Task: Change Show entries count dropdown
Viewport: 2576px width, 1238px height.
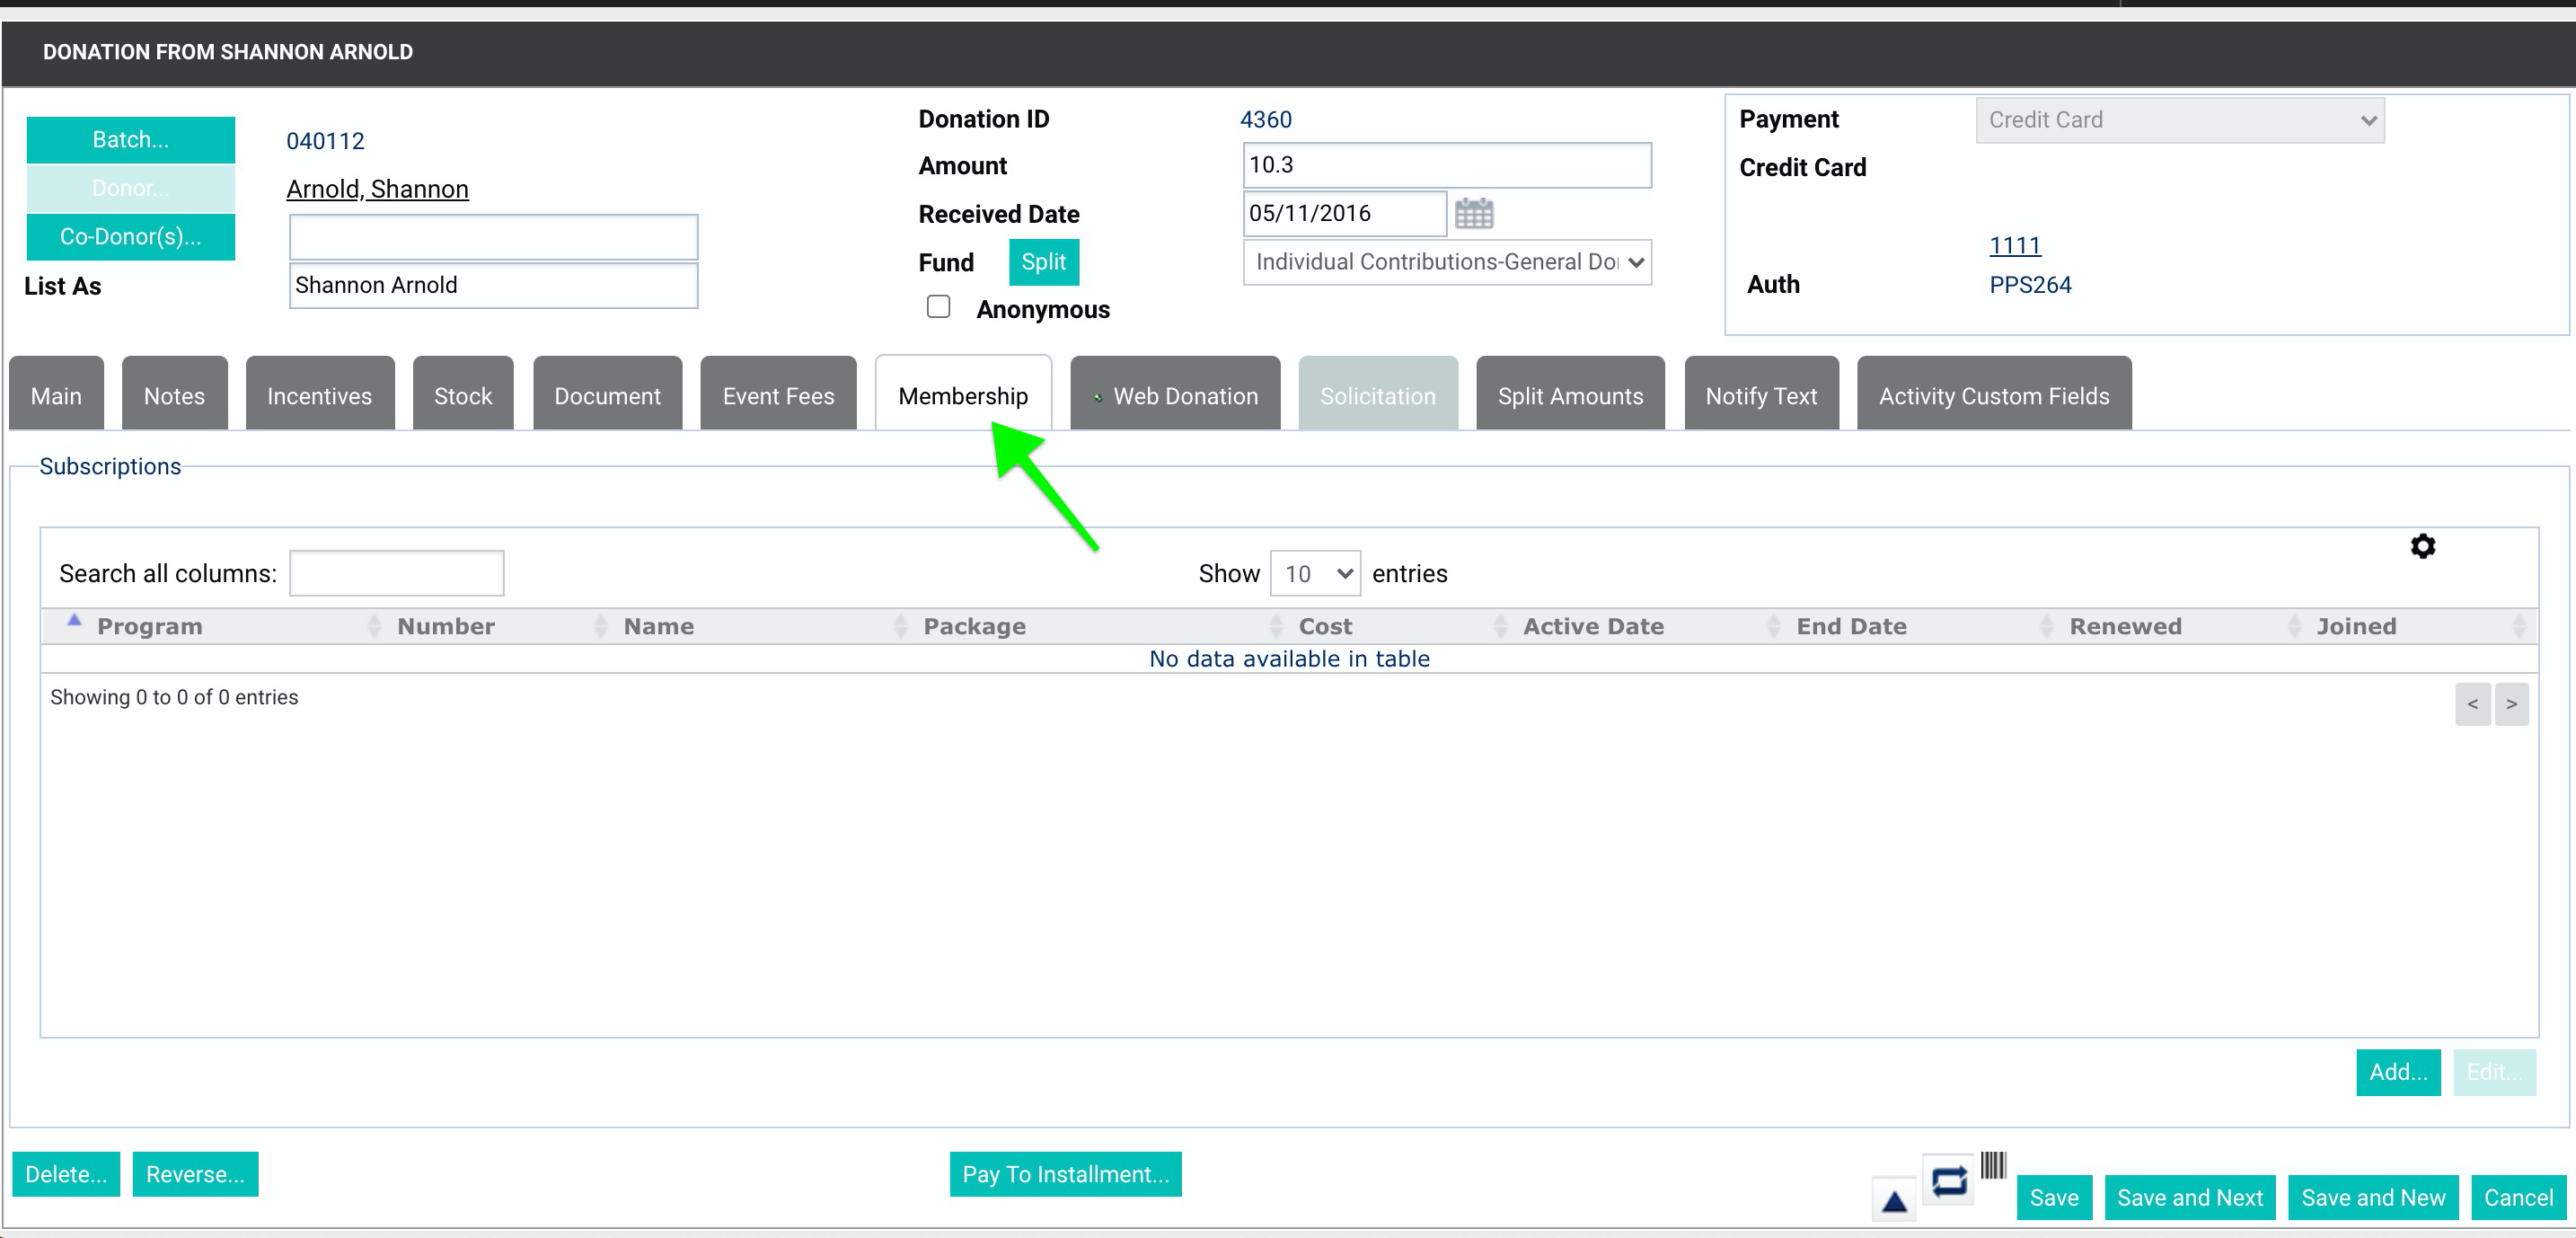Action: 1315,574
